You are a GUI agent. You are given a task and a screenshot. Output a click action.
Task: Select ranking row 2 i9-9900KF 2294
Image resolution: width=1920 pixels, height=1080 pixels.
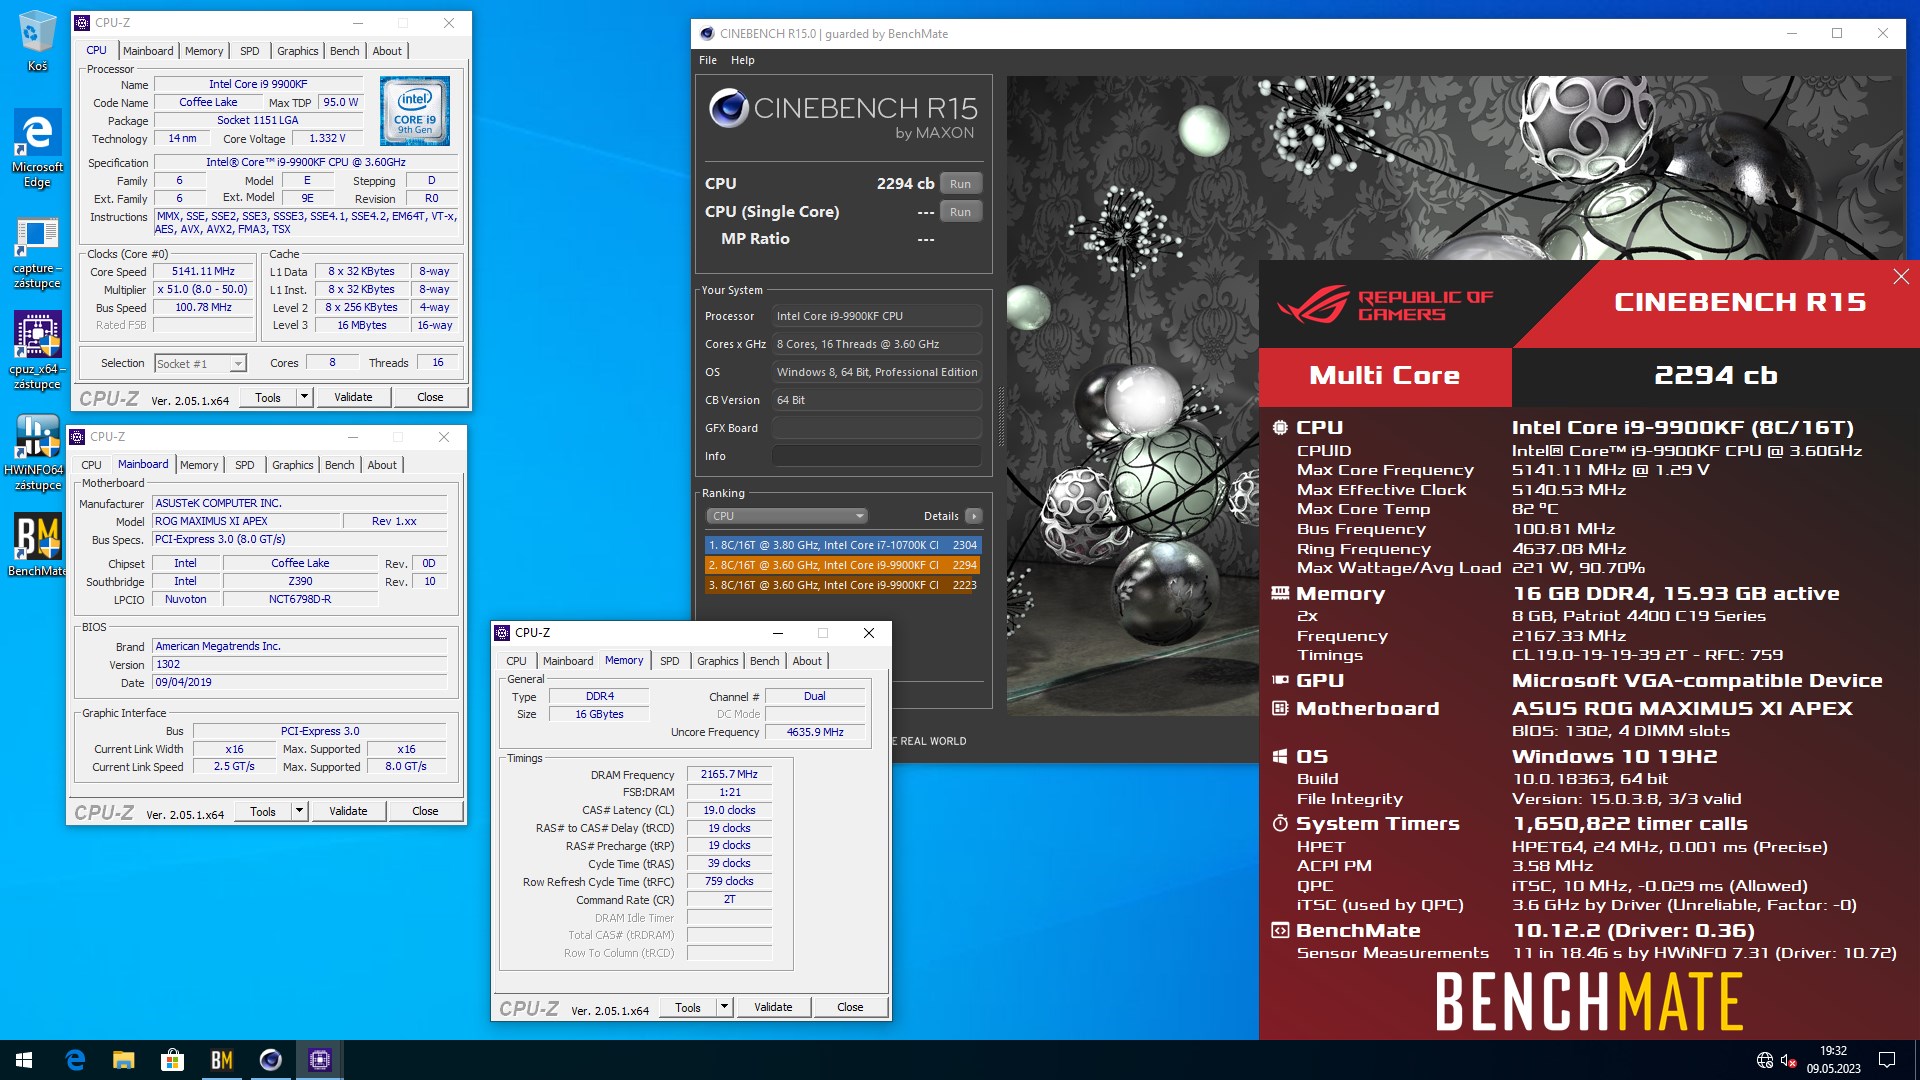point(843,565)
